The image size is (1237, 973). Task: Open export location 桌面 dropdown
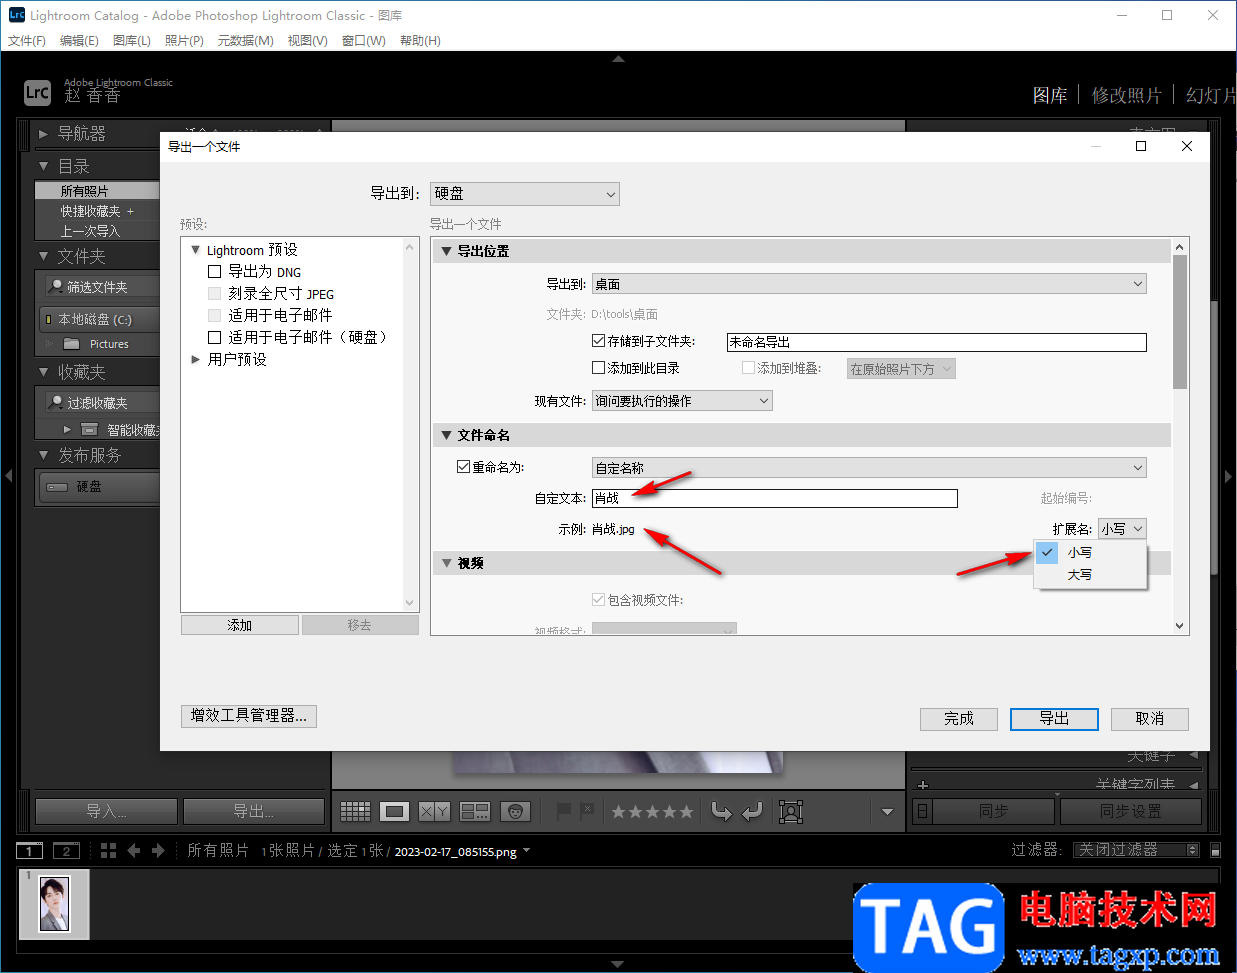click(x=869, y=284)
